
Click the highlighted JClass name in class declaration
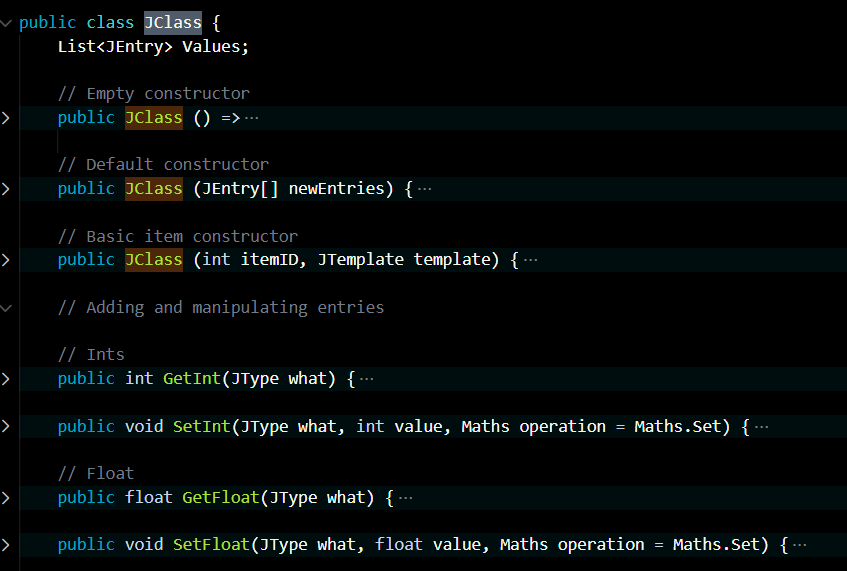(172, 22)
